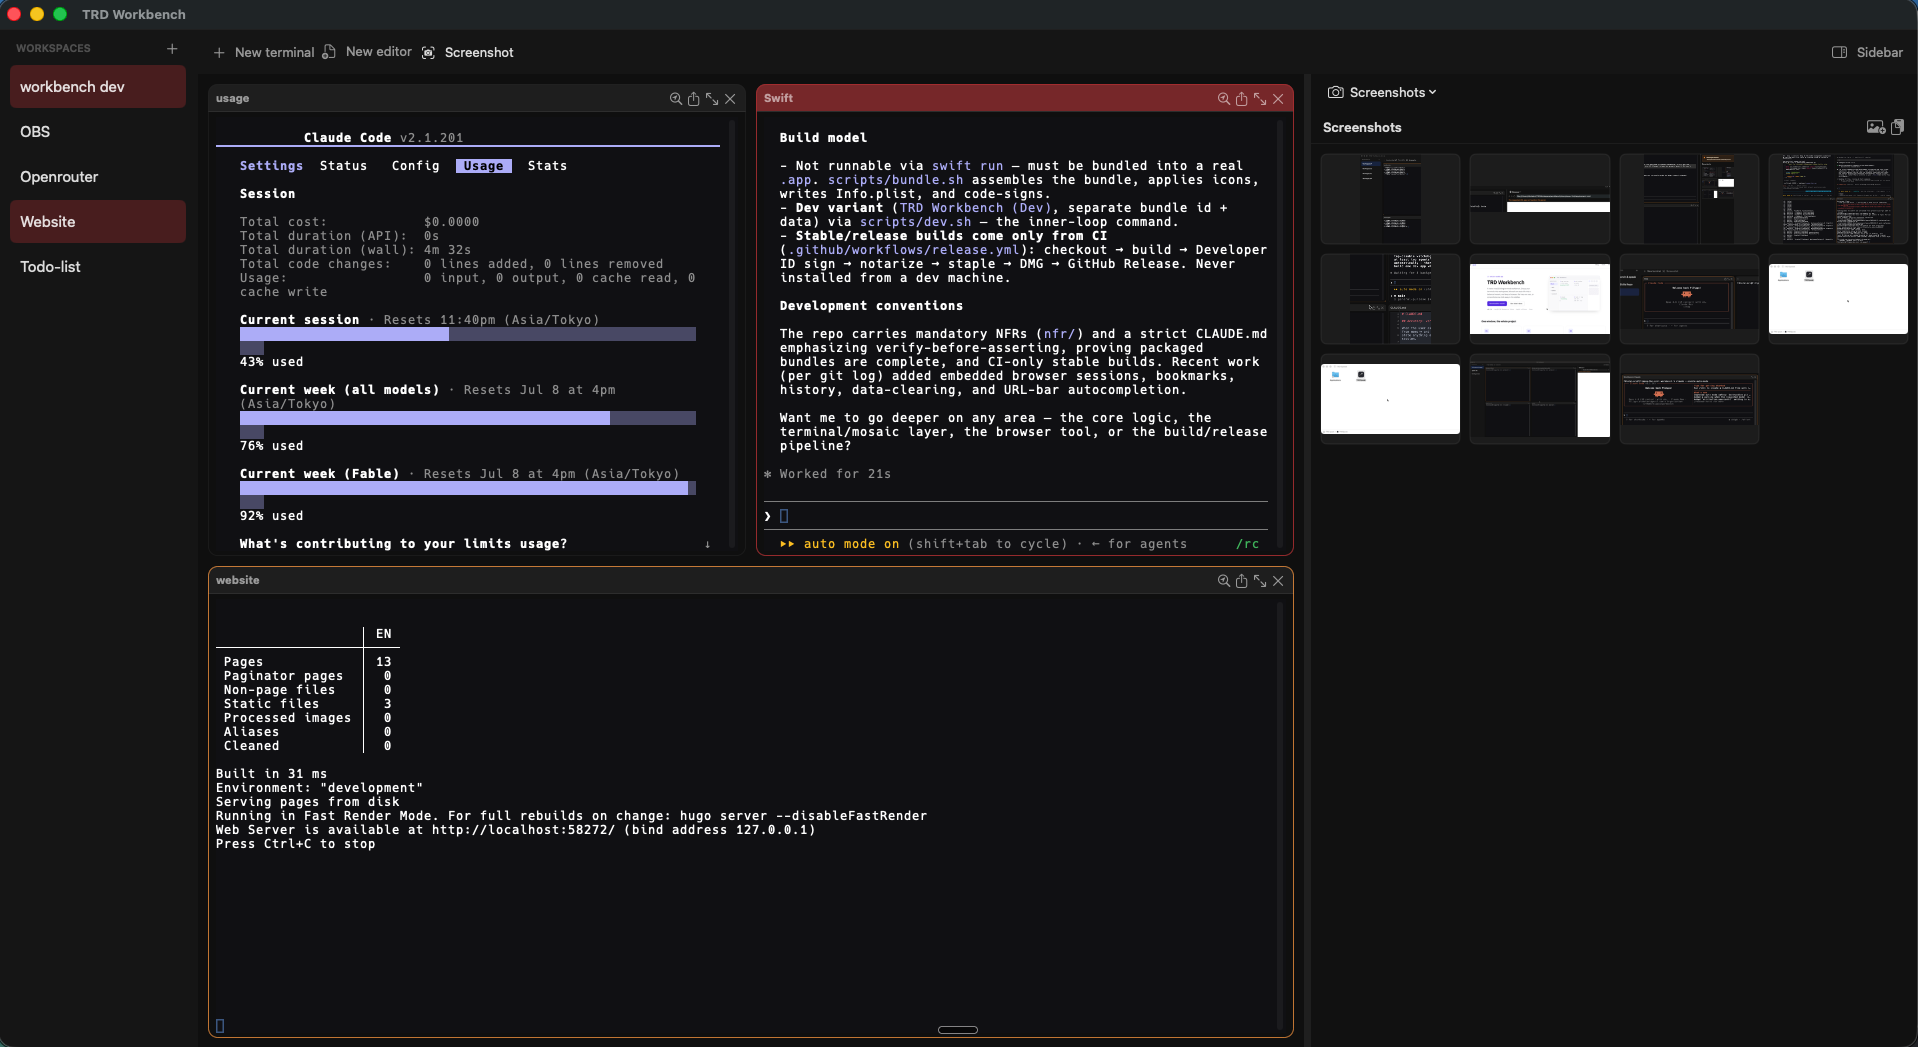Switch to the Status tab in Claude Code
This screenshot has width=1918, height=1047.
(343, 166)
